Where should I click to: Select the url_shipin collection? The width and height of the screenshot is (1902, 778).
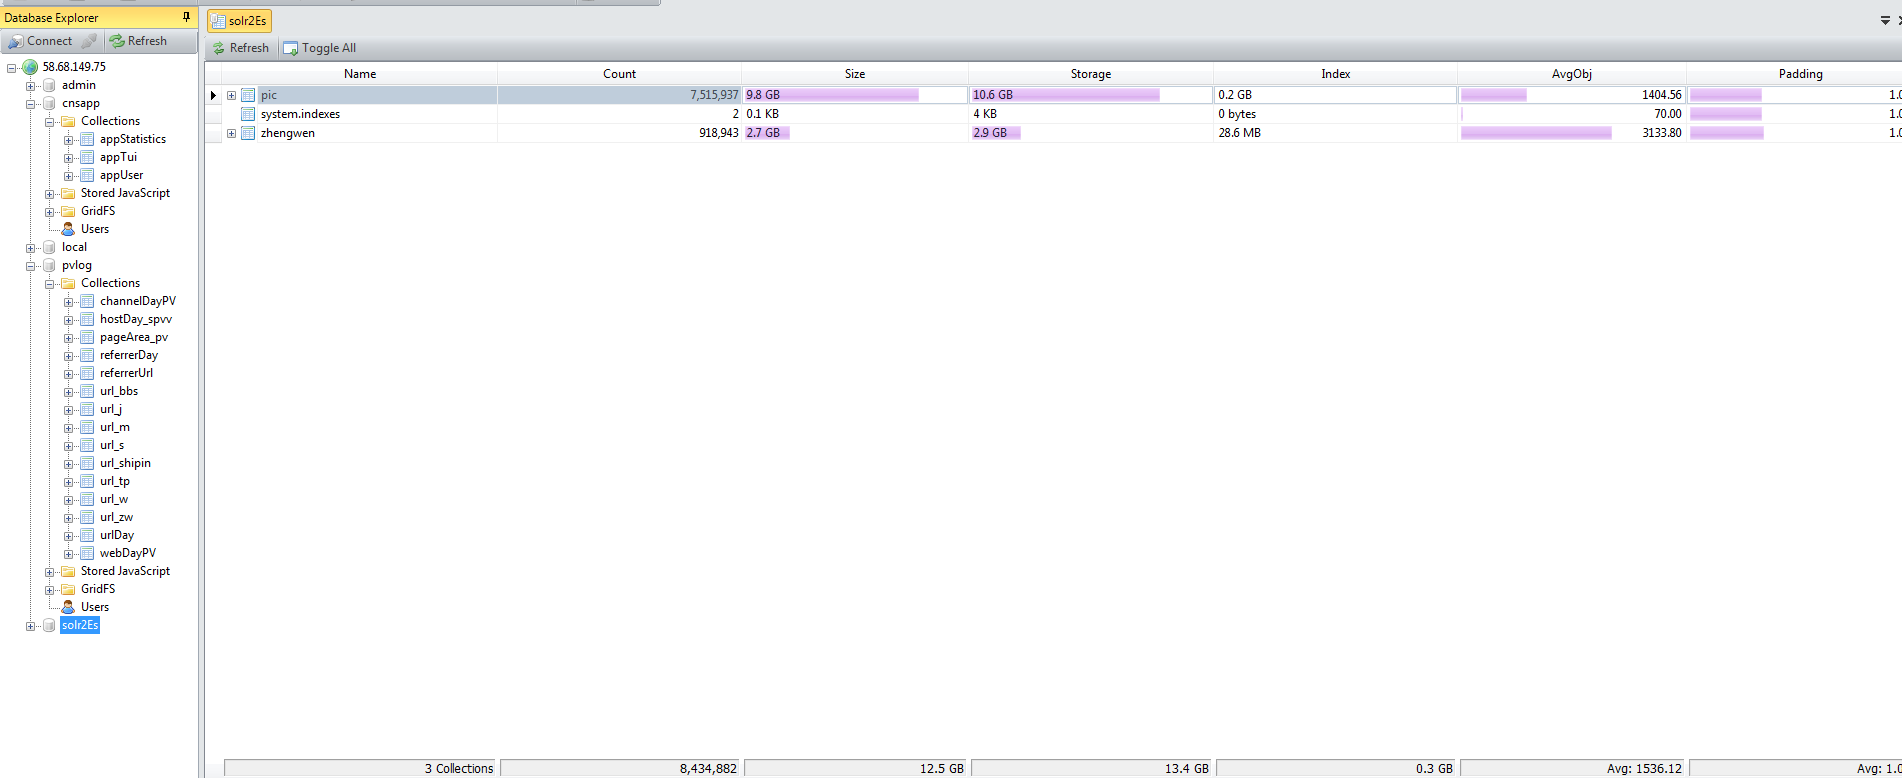125,463
